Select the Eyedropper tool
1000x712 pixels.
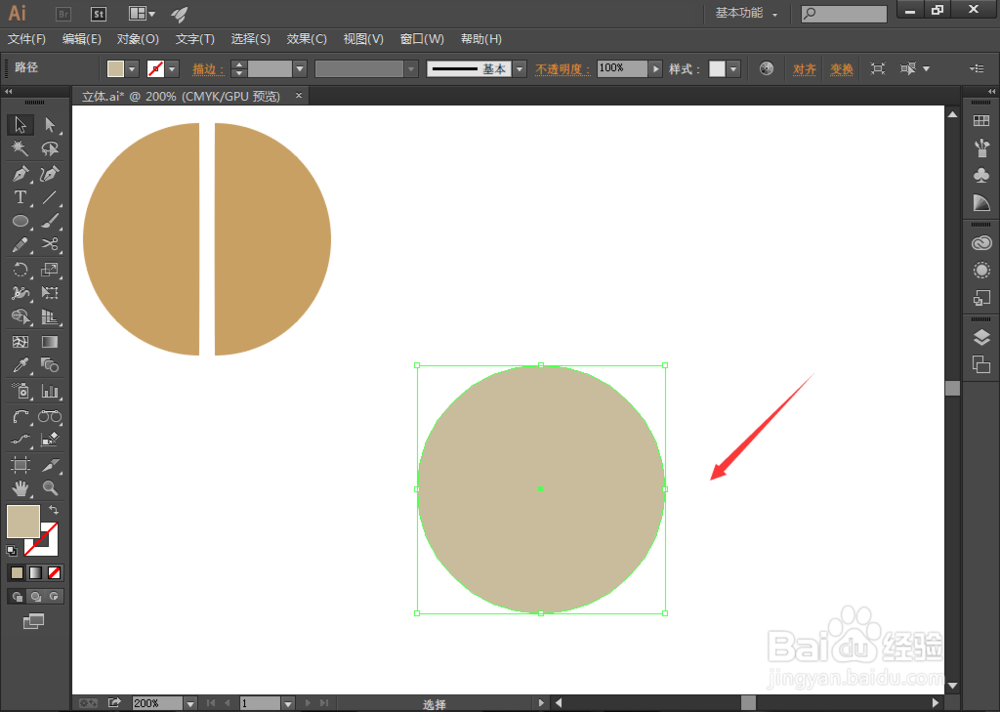pyautogui.click(x=20, y=366)
